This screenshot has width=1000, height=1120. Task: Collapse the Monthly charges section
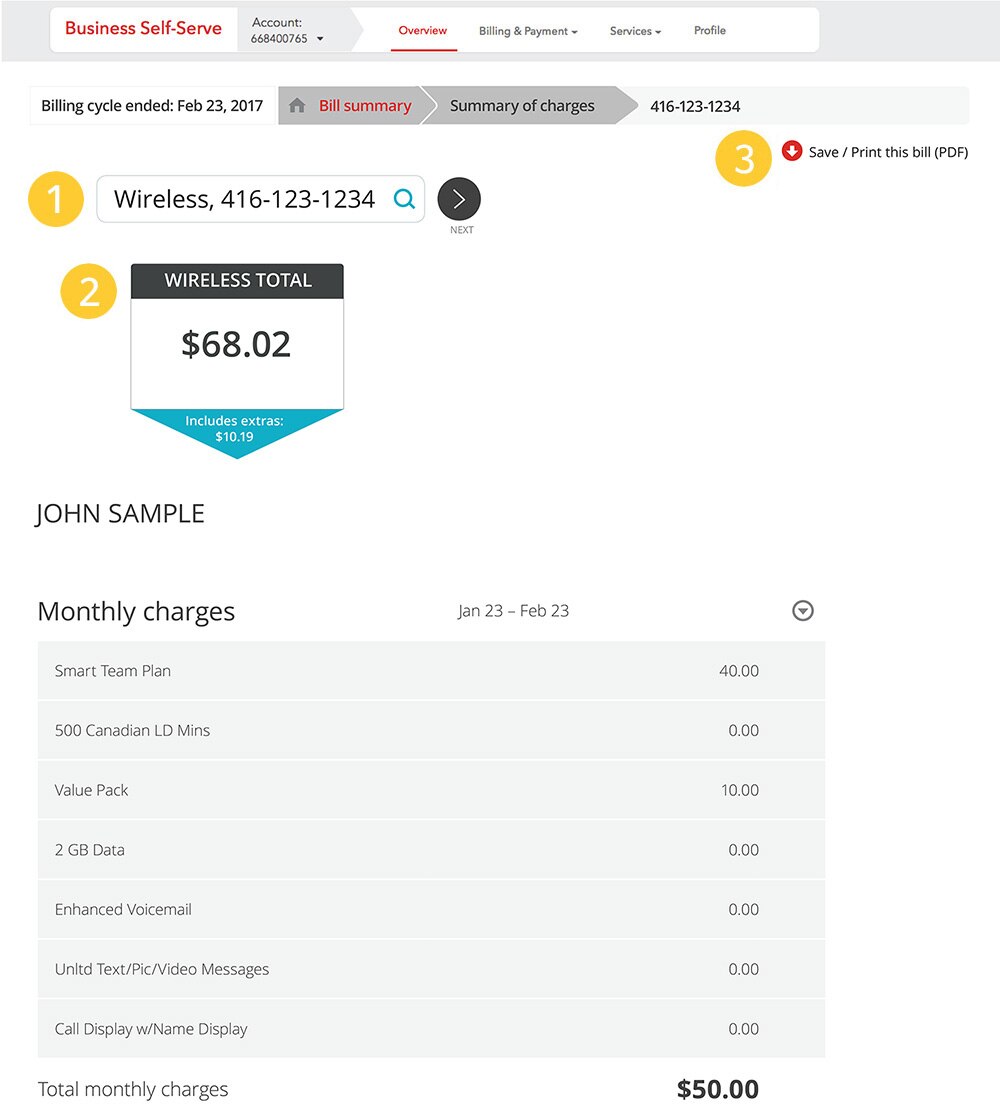coord(802,611)
